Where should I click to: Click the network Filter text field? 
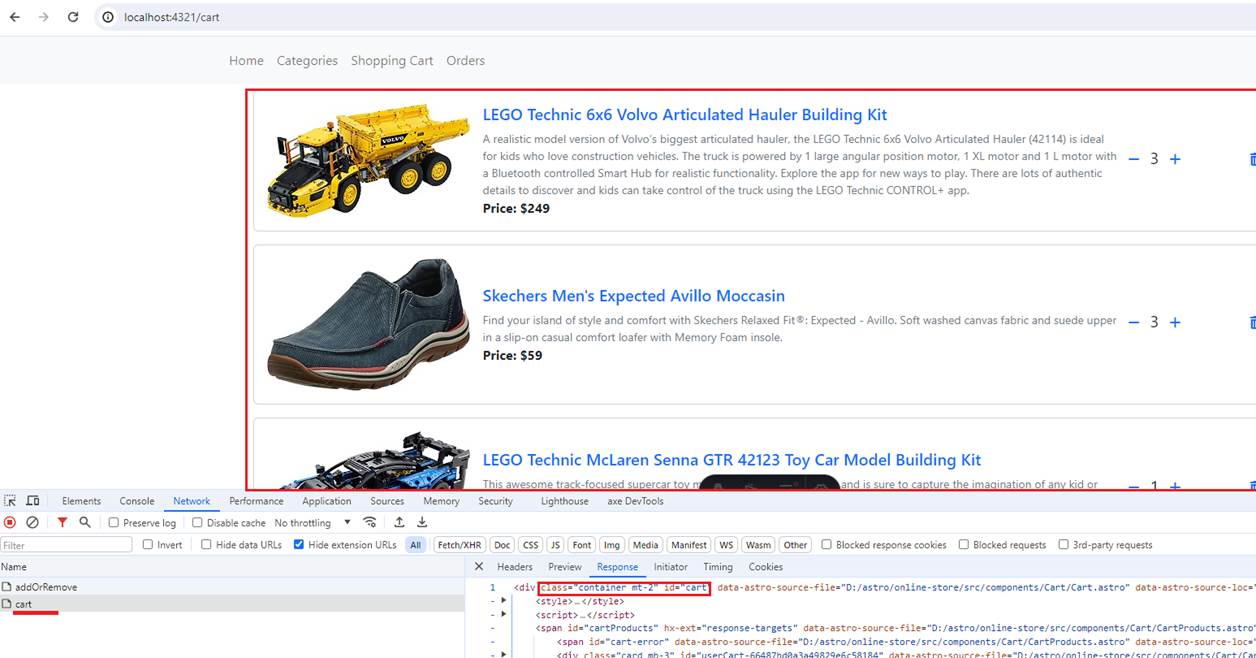tap(67, 545)
